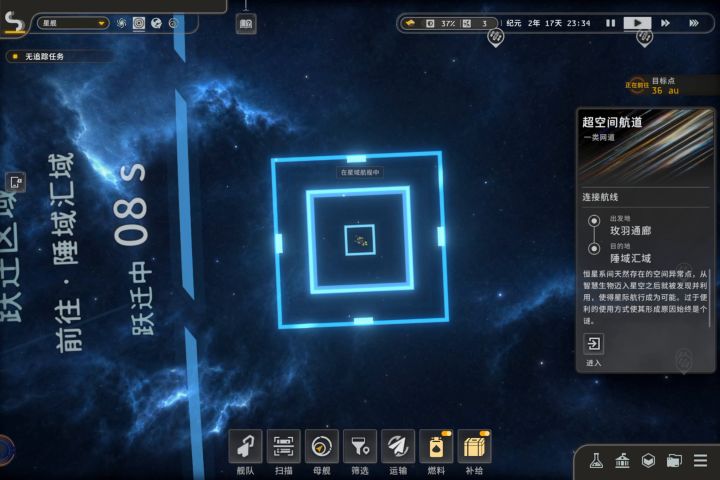Click the 进入 enter hyperspace lane button

(x=593, y=344)
